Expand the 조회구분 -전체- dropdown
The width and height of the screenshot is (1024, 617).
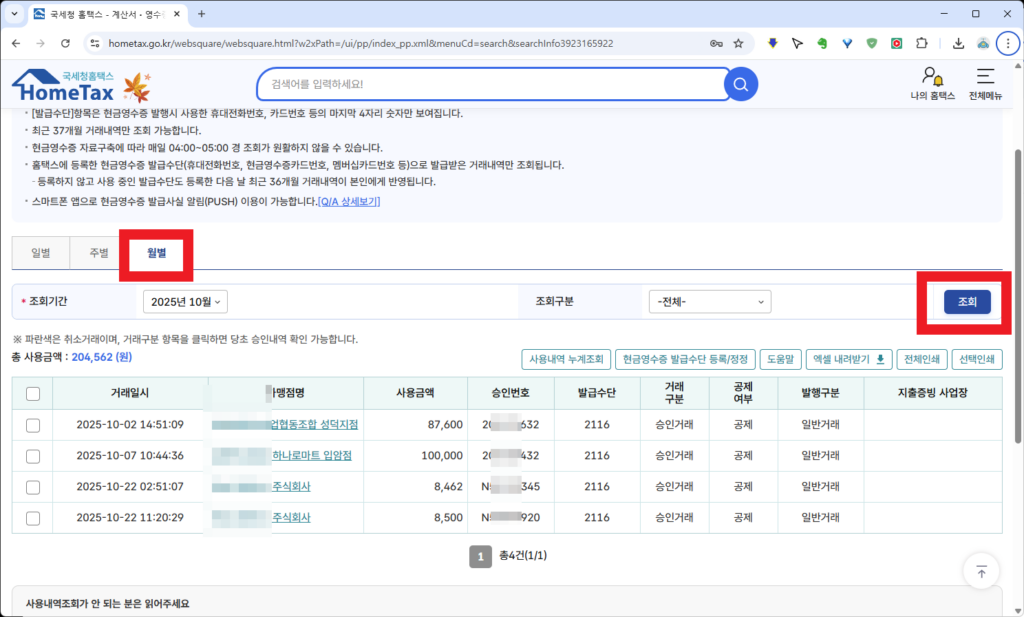[x=709, y=302]
